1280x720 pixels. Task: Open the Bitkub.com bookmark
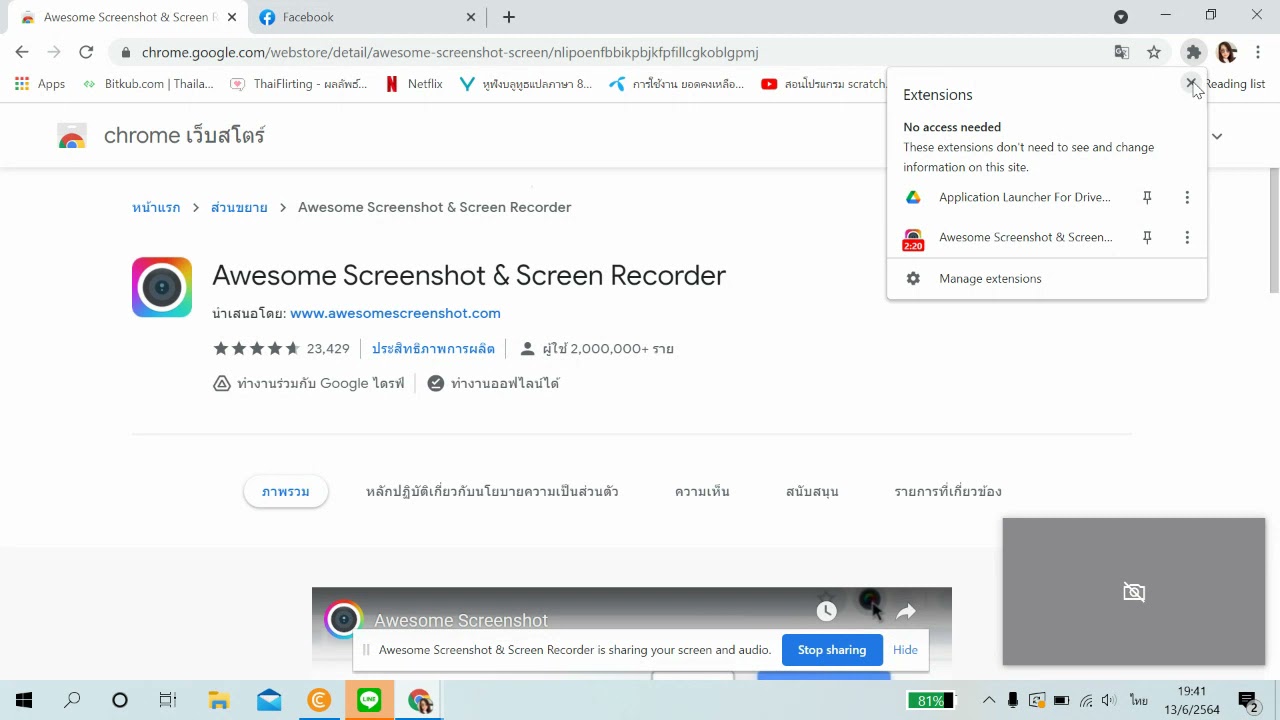pos(148,84)
